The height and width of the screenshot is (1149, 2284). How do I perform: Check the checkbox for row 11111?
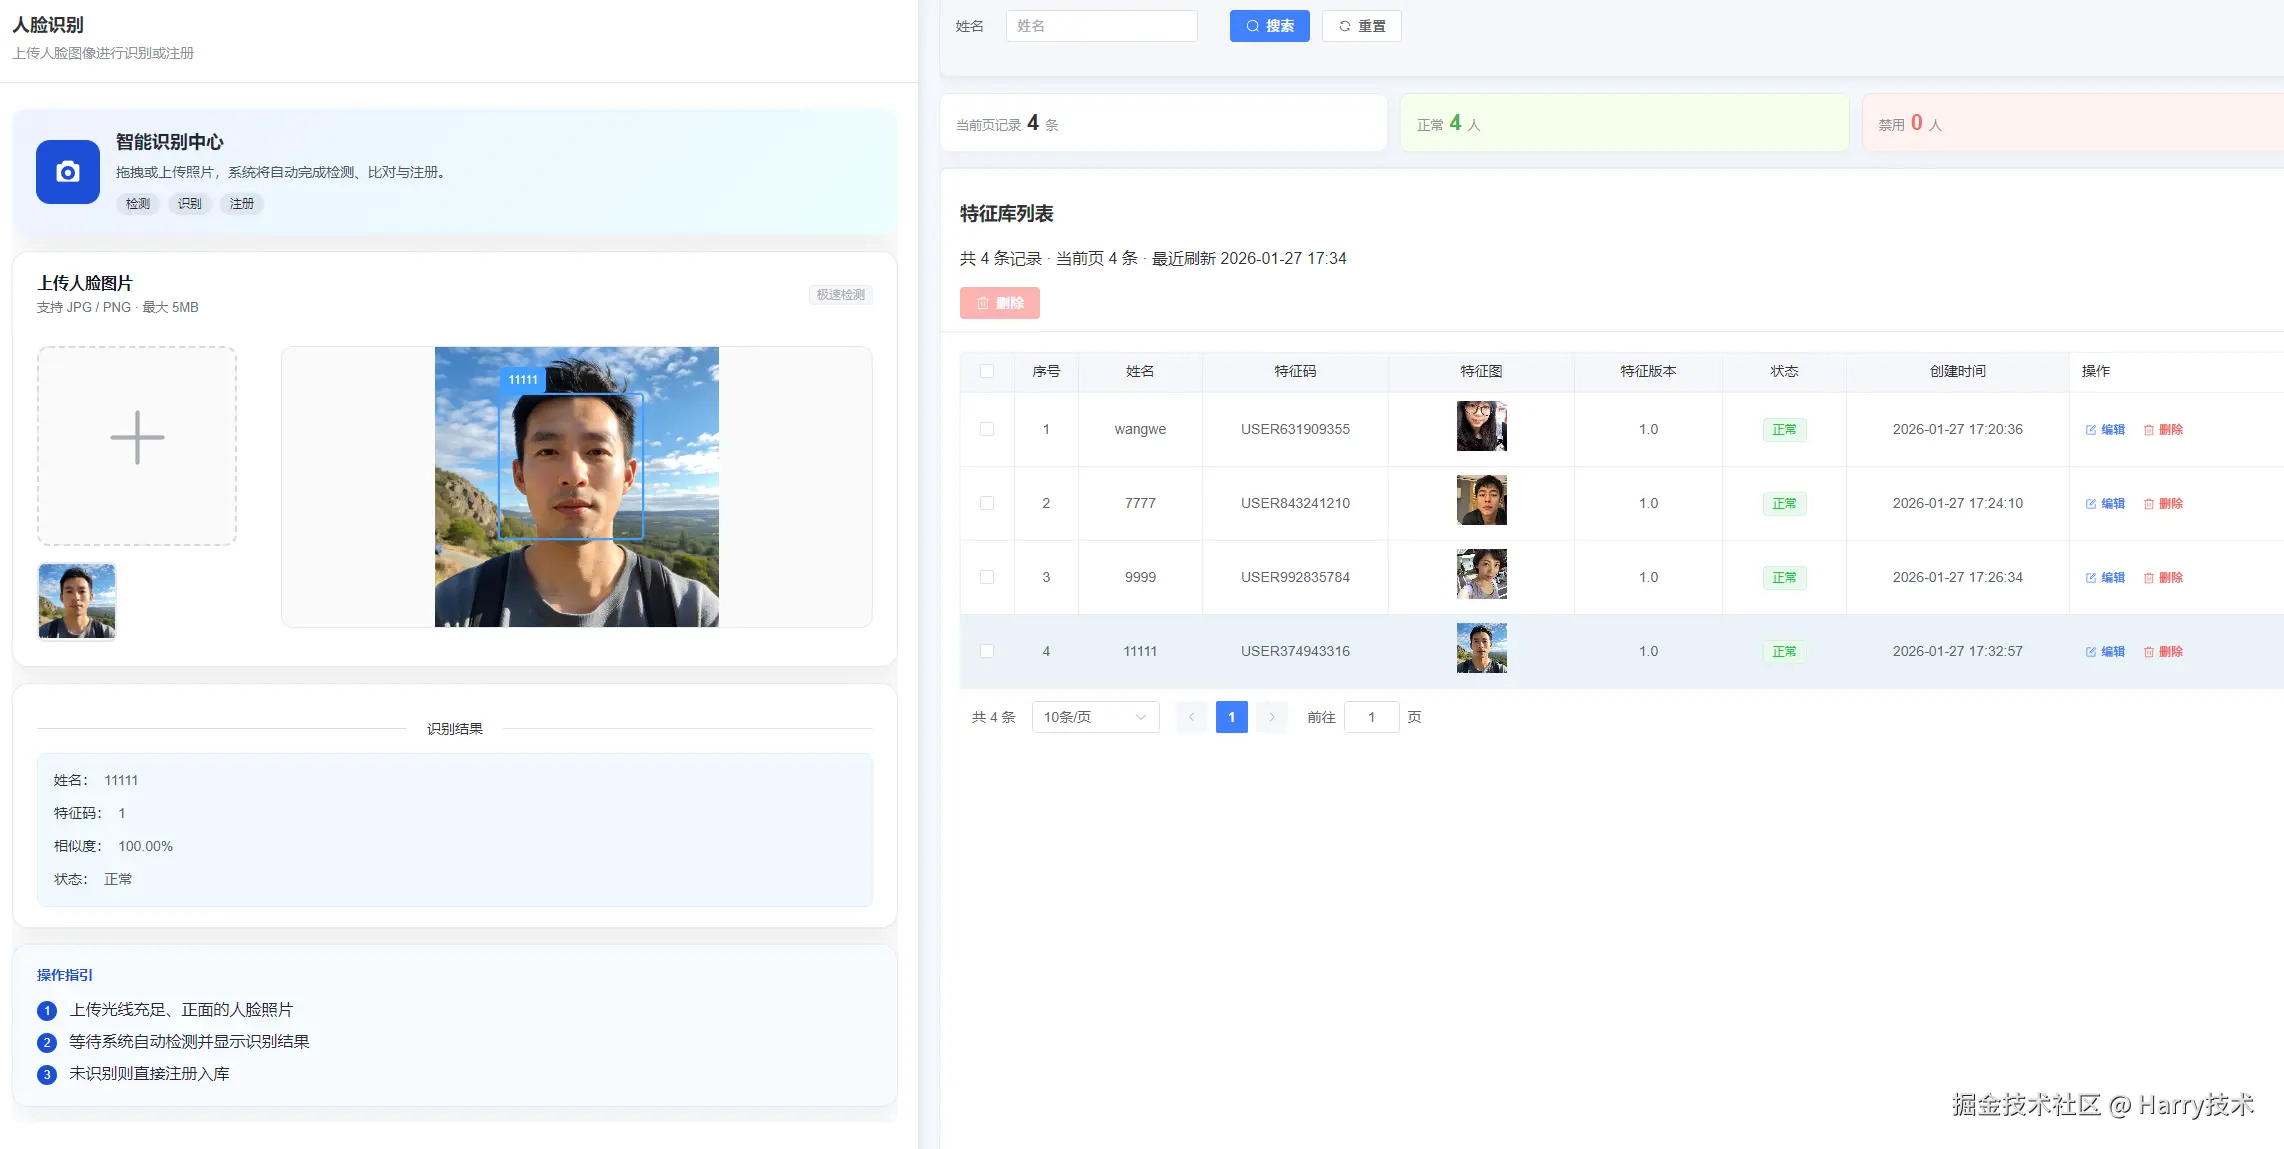tap(987, 651)
